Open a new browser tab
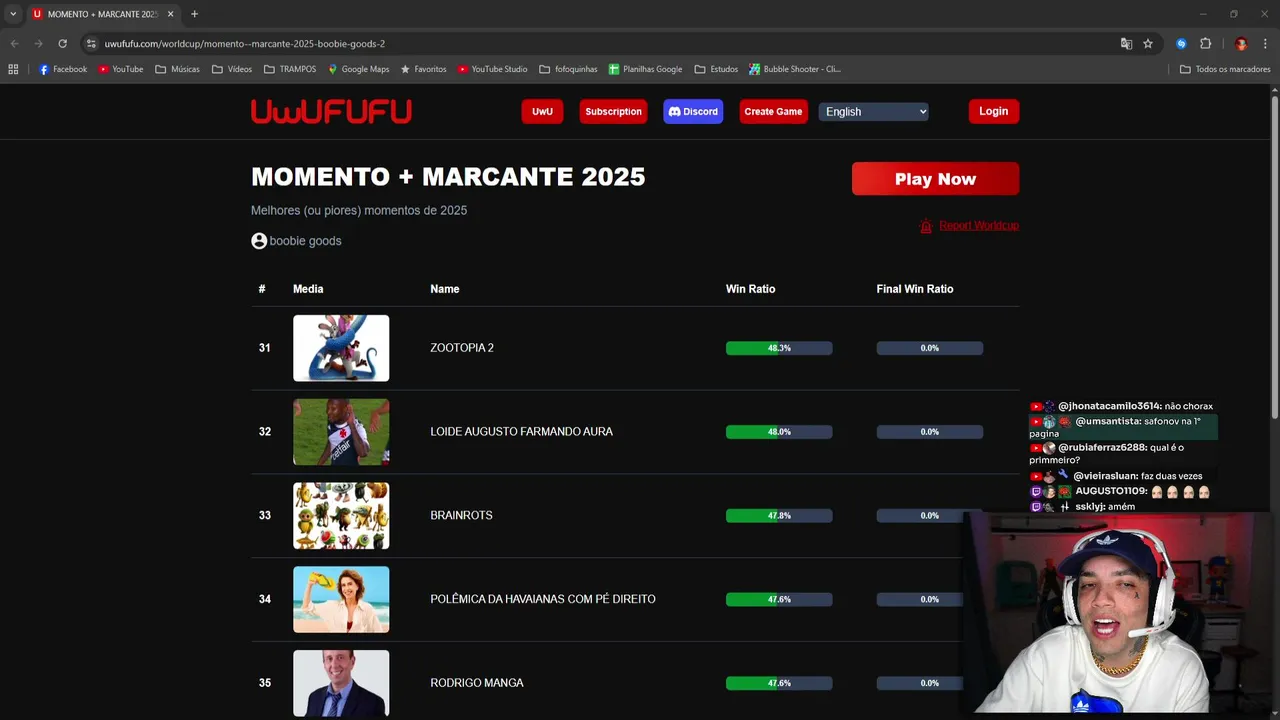Viewport: 1280px width, 720px height. click(194, 14)
